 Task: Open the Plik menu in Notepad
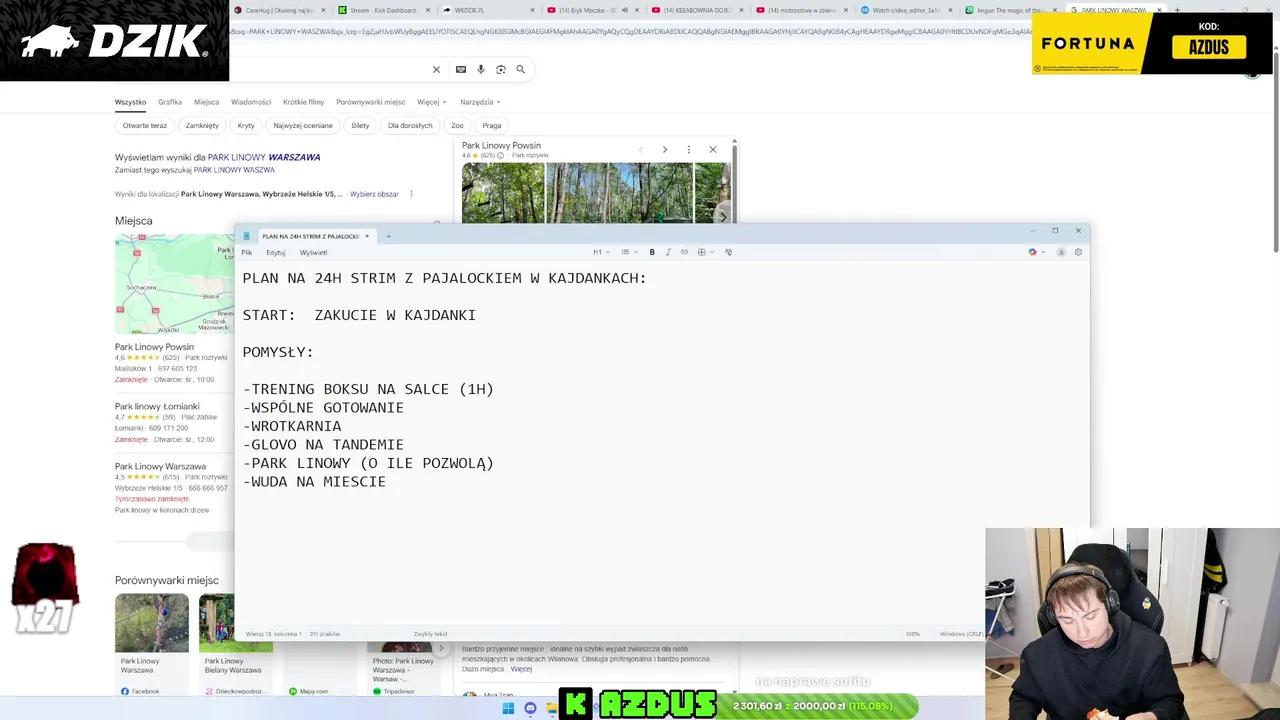point(246,253)
